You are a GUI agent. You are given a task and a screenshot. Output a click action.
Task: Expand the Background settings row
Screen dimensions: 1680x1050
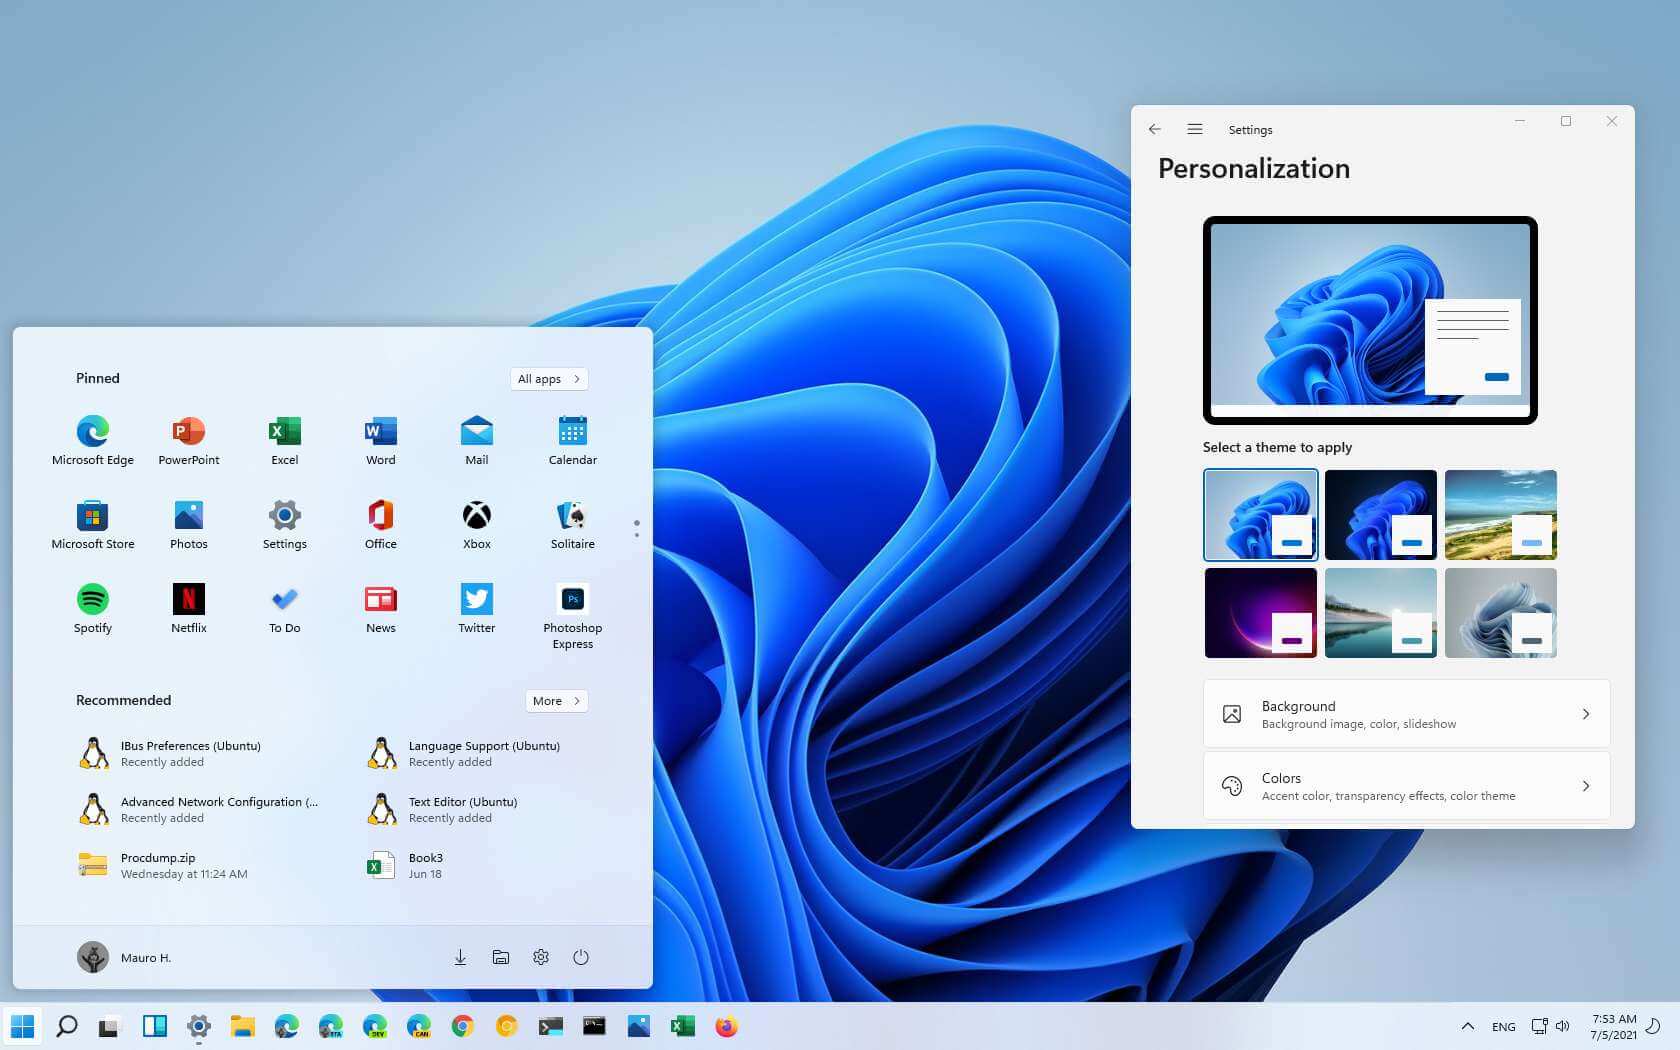click(1406, 714)
